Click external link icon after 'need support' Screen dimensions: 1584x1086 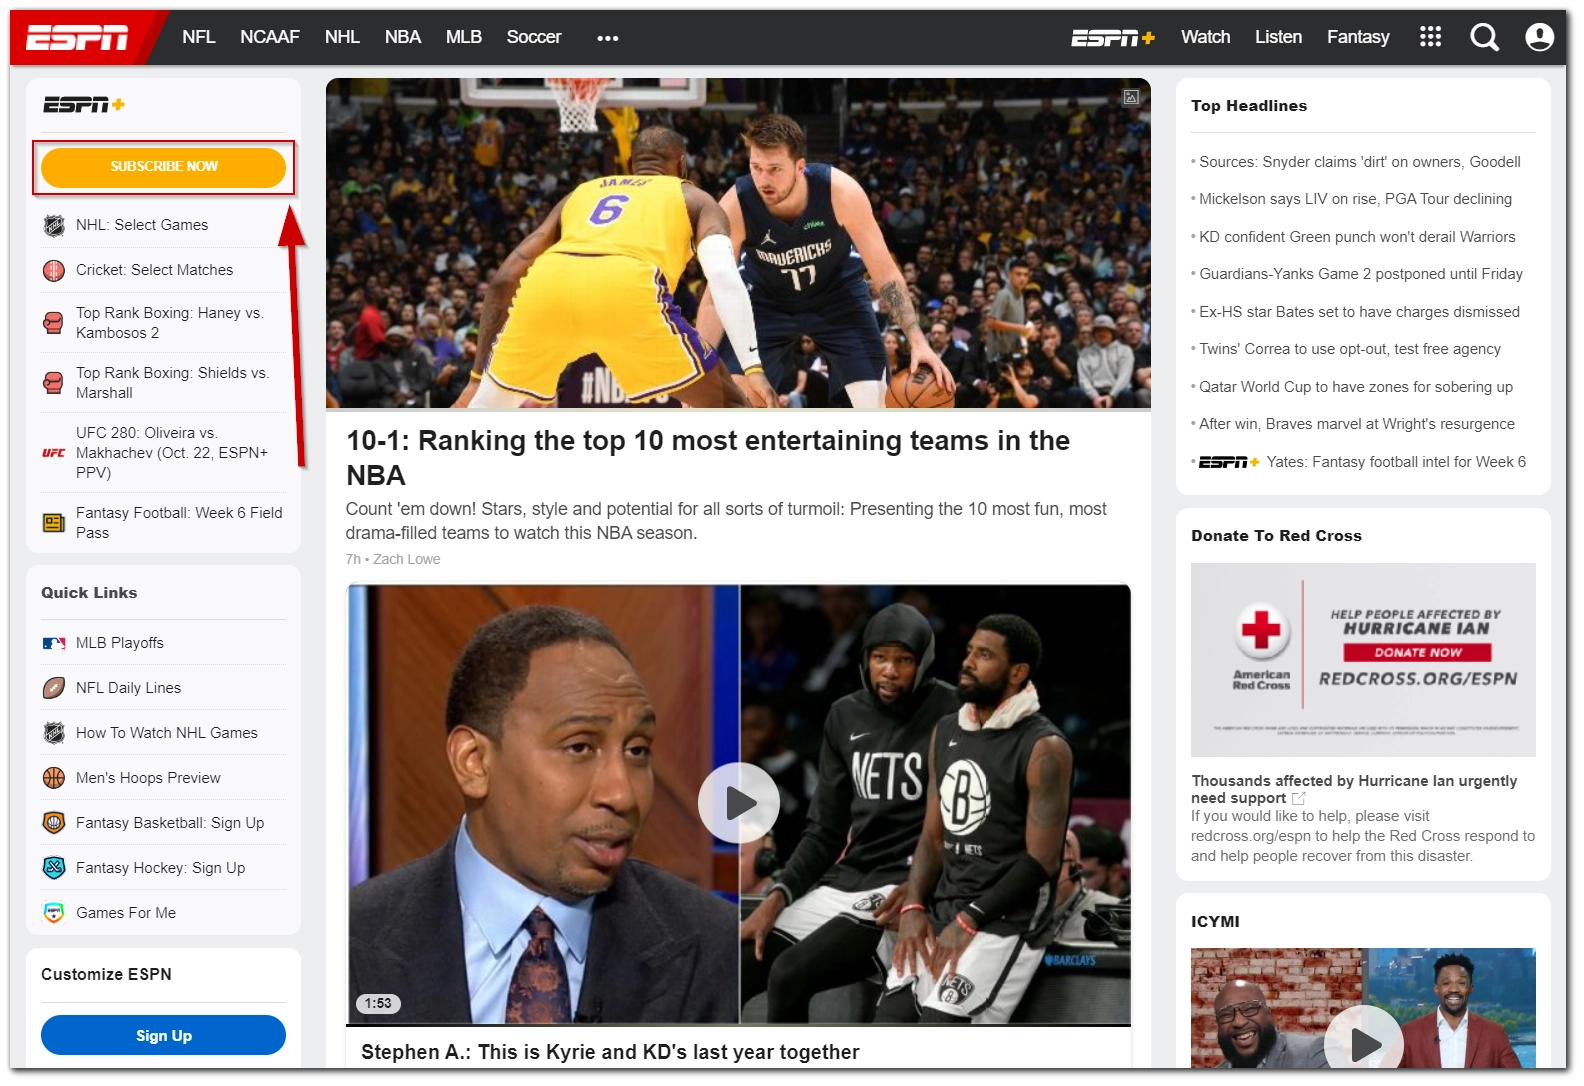(x=1299, y=798)
